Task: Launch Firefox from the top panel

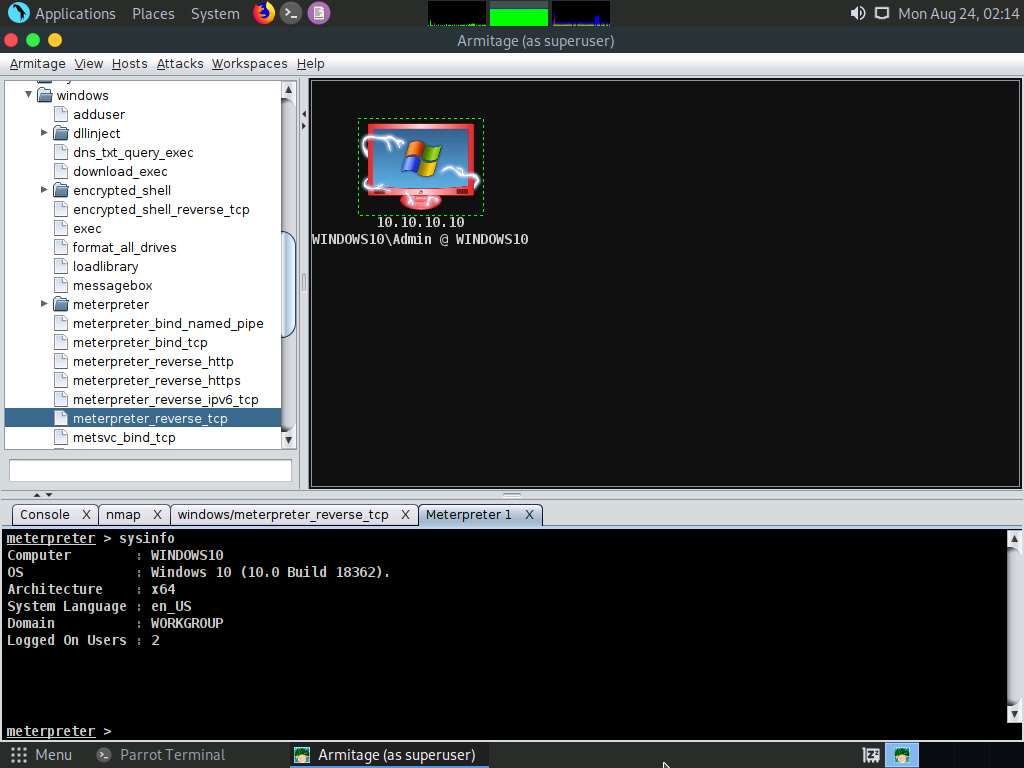Action: (x=264, y=13)
